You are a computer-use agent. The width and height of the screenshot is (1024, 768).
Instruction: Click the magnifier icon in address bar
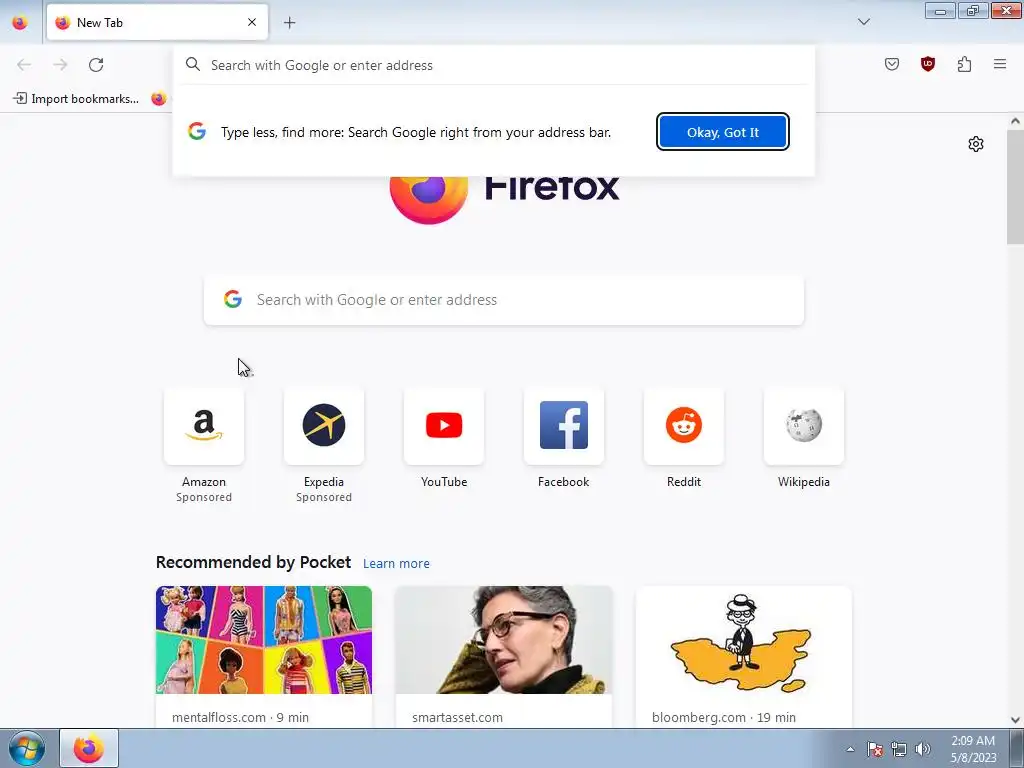pos(193,64)
